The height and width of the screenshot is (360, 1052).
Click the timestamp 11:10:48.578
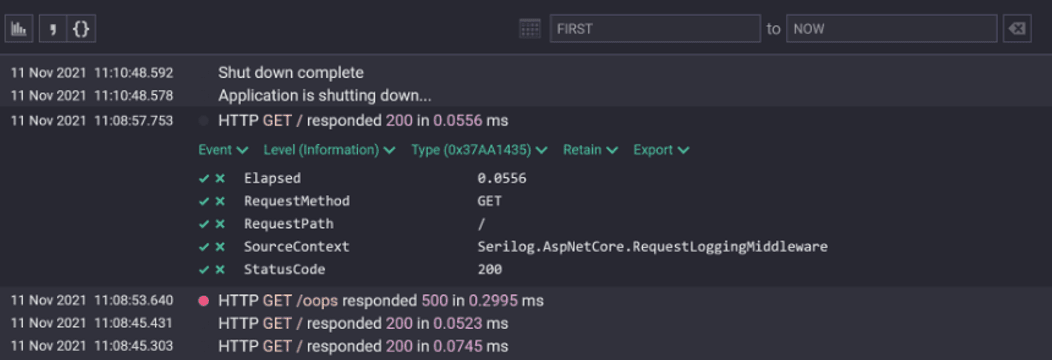(x=134, y=96)
